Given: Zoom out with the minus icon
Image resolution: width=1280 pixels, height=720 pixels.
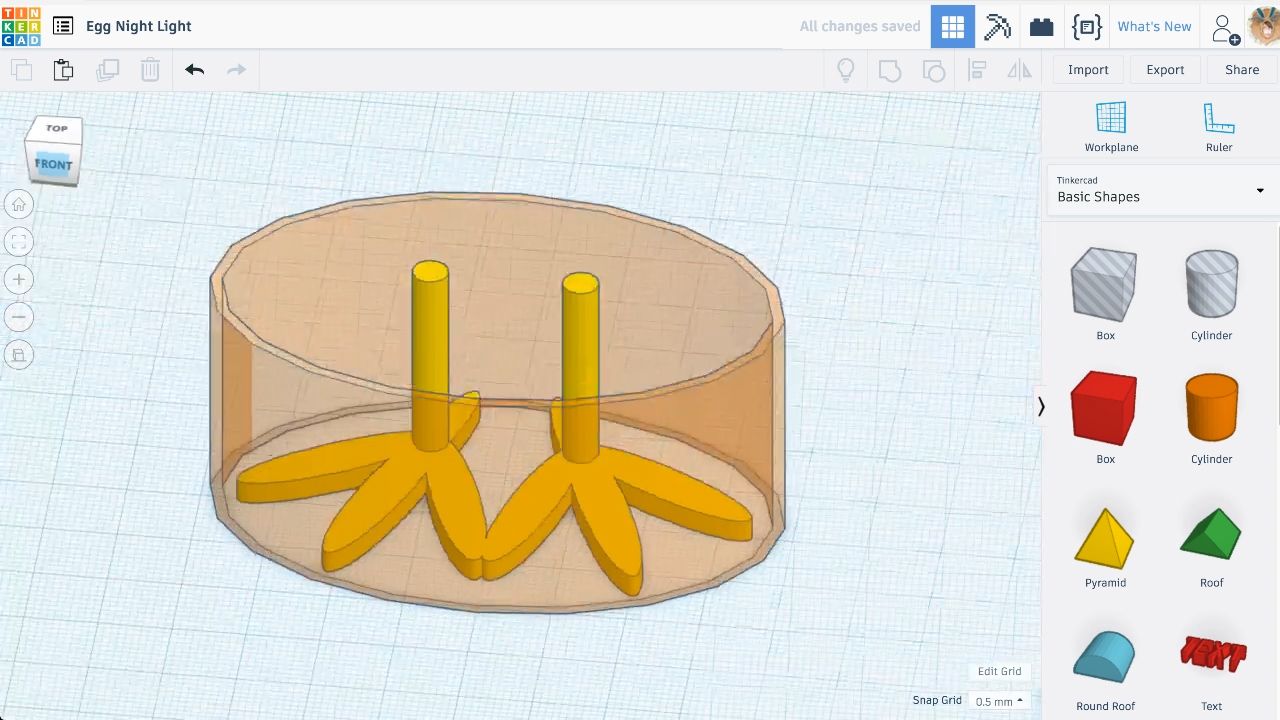Looking at the screenshot, I should tap(19, 317).
